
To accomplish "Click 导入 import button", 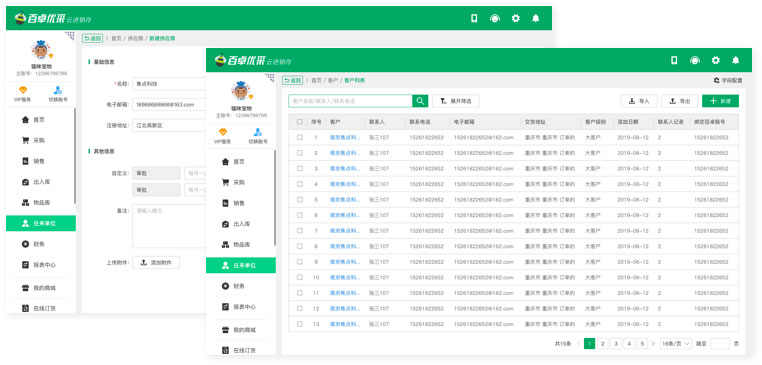I will tap(639, 101).
